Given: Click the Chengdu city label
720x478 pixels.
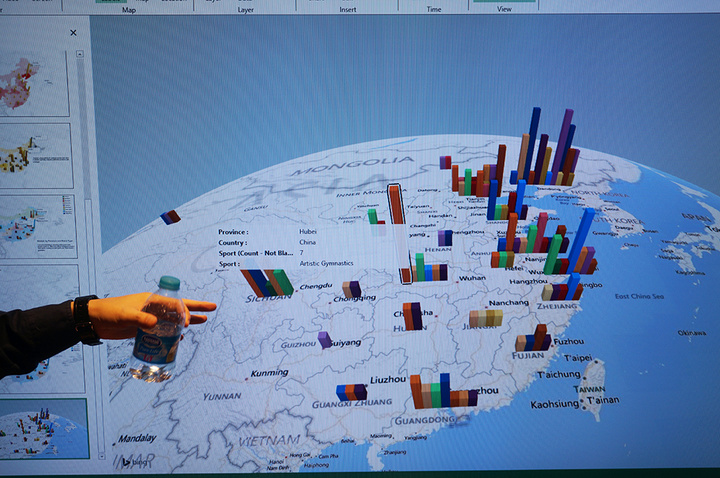Looking at the screenshot, I should pos(315,286).
